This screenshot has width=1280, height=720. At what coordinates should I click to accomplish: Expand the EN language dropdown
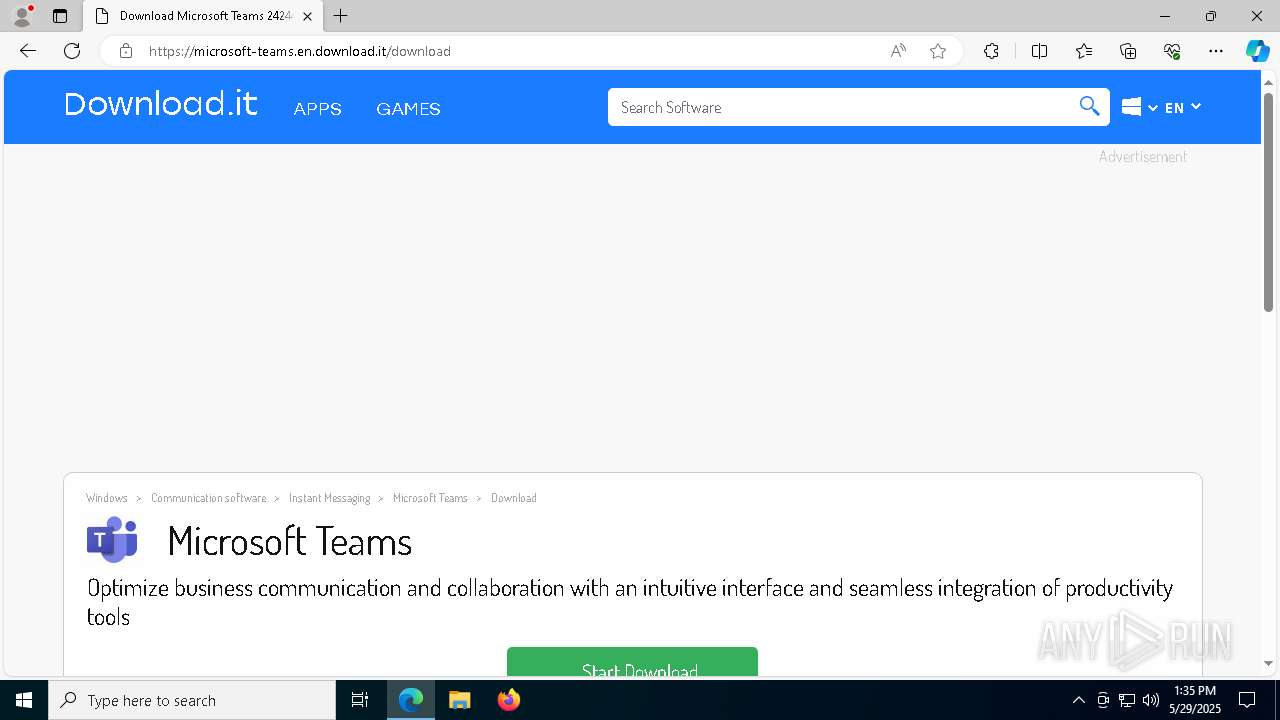point(1183,107)
